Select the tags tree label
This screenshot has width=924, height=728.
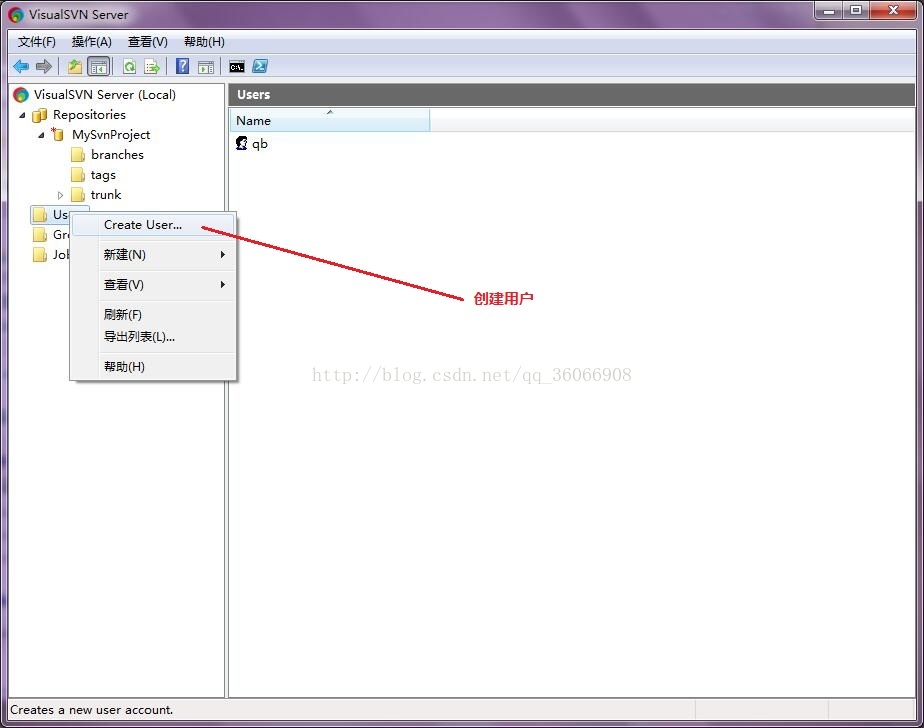point(103,175)
